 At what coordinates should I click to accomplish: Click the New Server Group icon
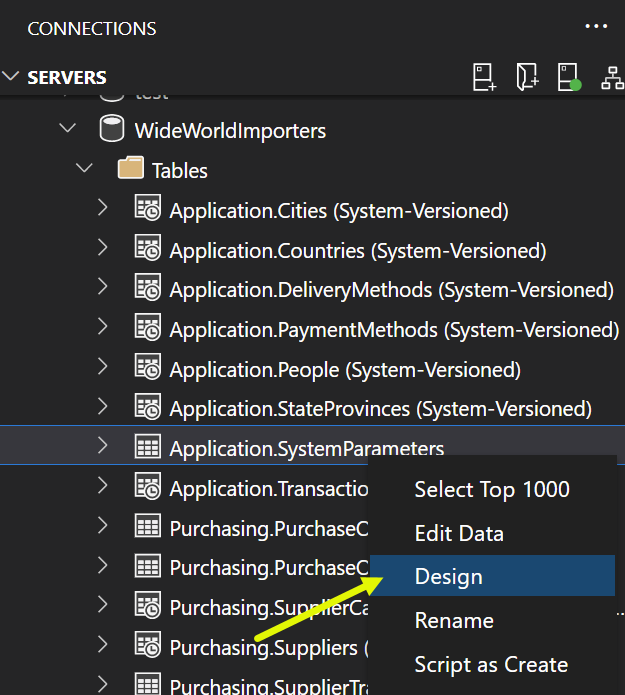point(527,77)
